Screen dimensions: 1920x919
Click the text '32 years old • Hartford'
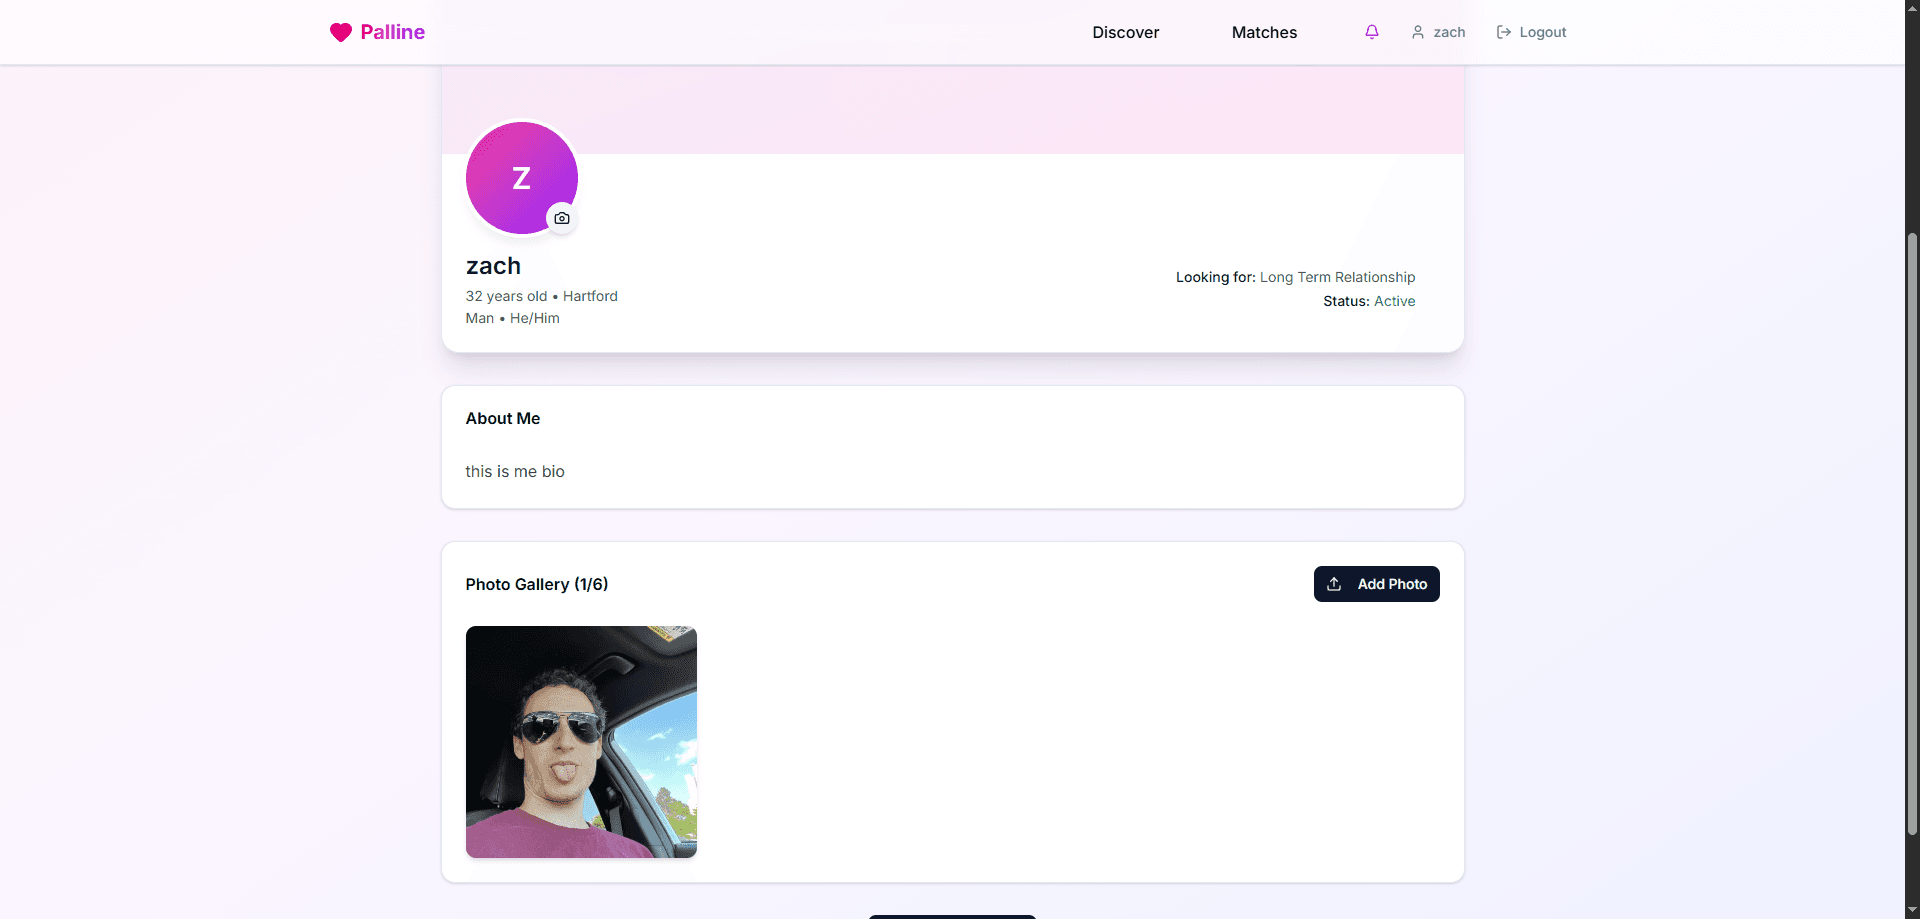[541, 296]
